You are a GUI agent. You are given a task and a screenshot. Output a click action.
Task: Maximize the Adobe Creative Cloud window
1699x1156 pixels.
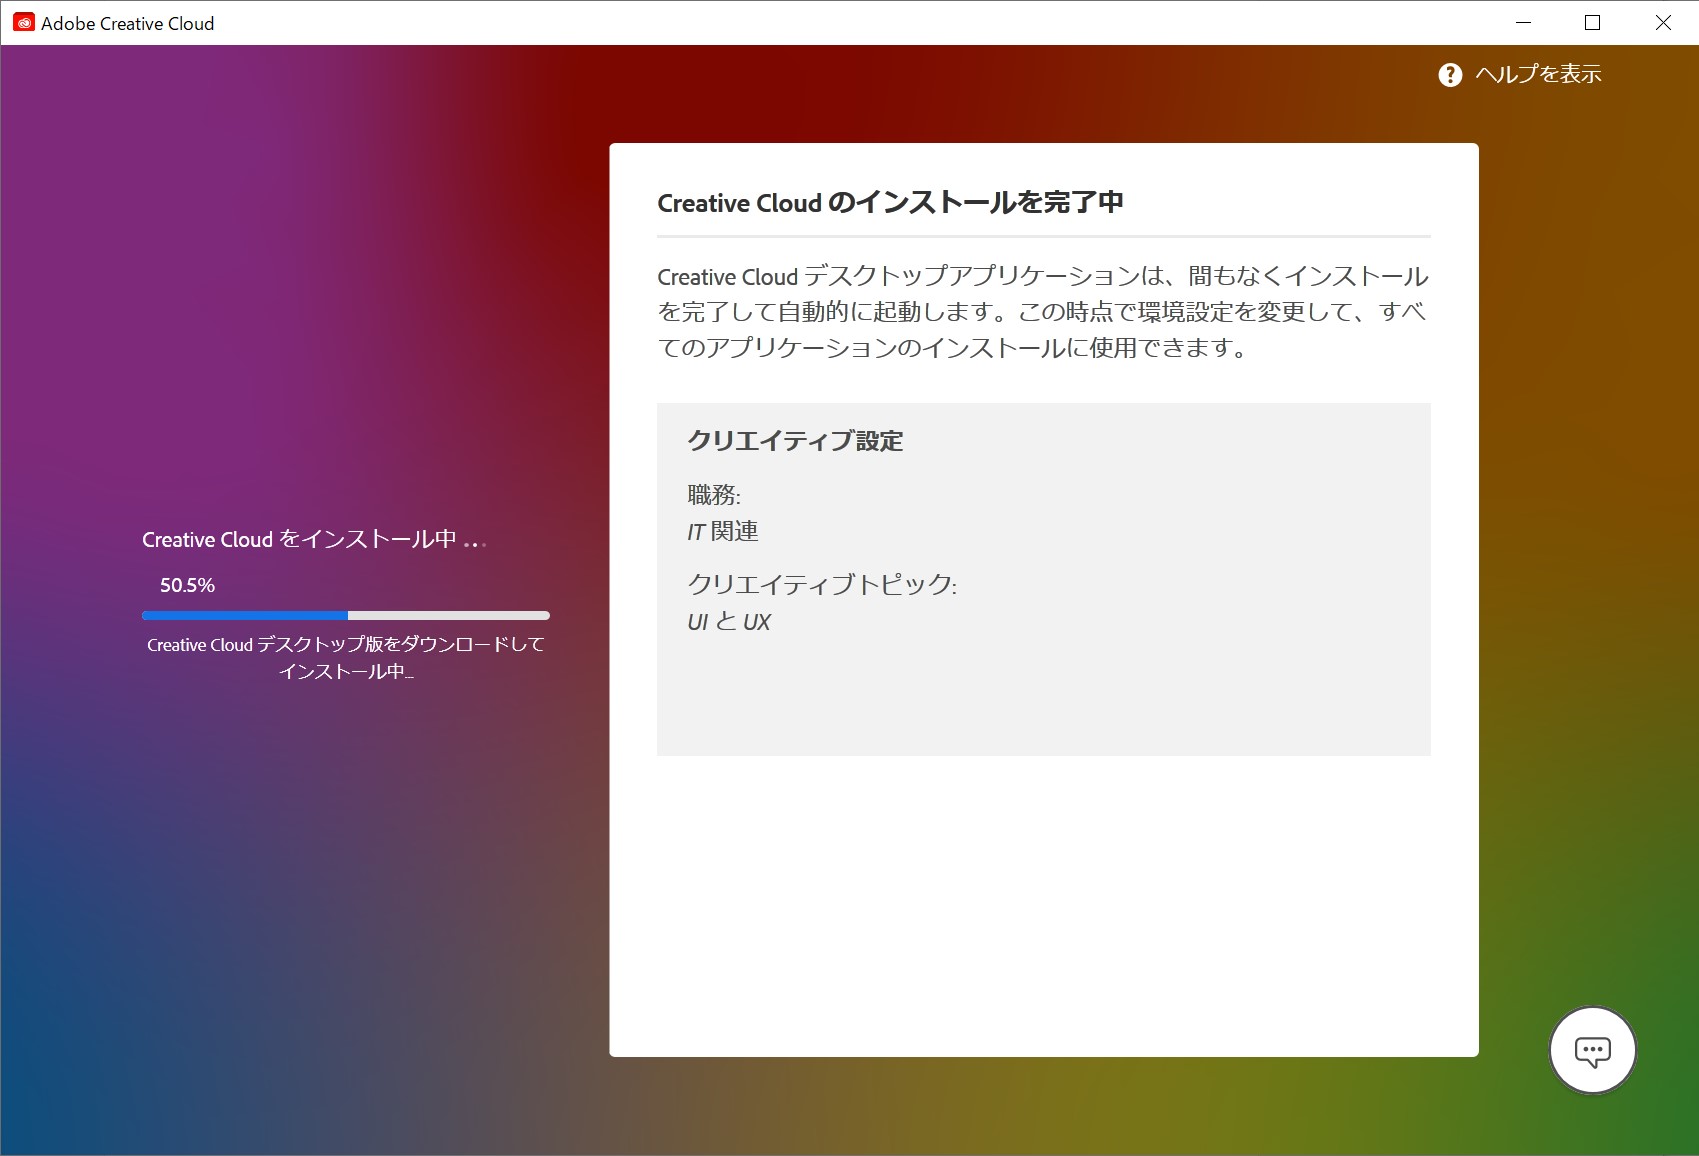tap(1593, 22)
